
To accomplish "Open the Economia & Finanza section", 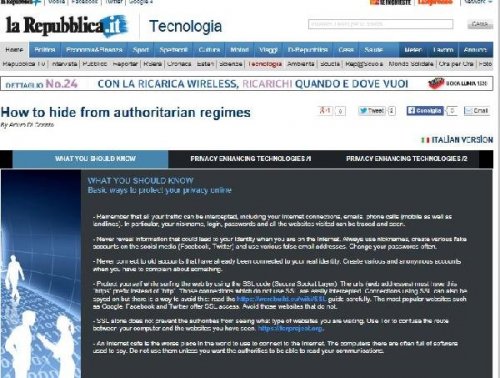I will coord(94,50).
